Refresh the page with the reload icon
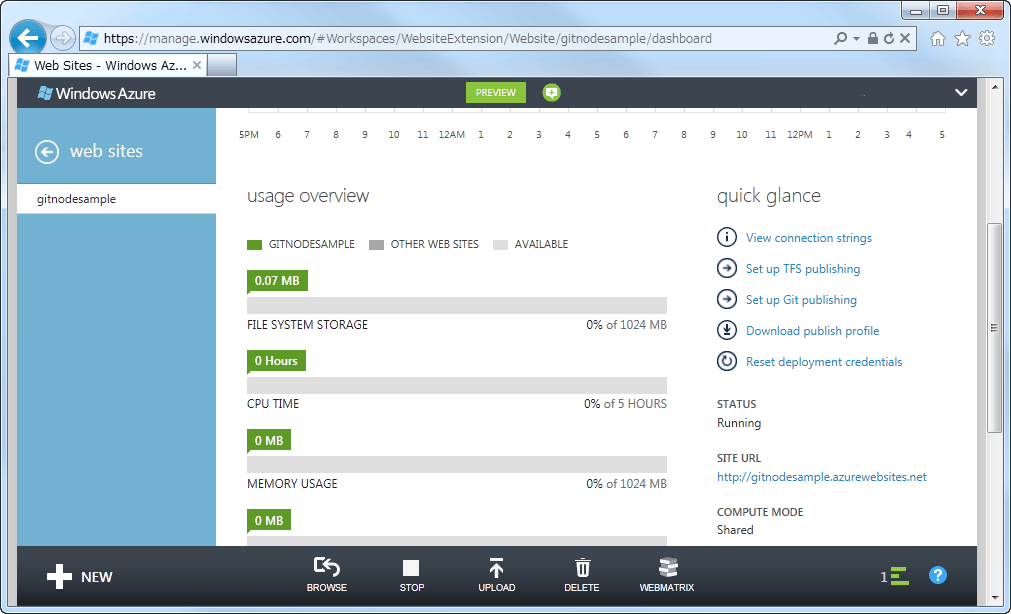Image resolution: width=1011 pixels, height=614 pixels. [889, 38]
